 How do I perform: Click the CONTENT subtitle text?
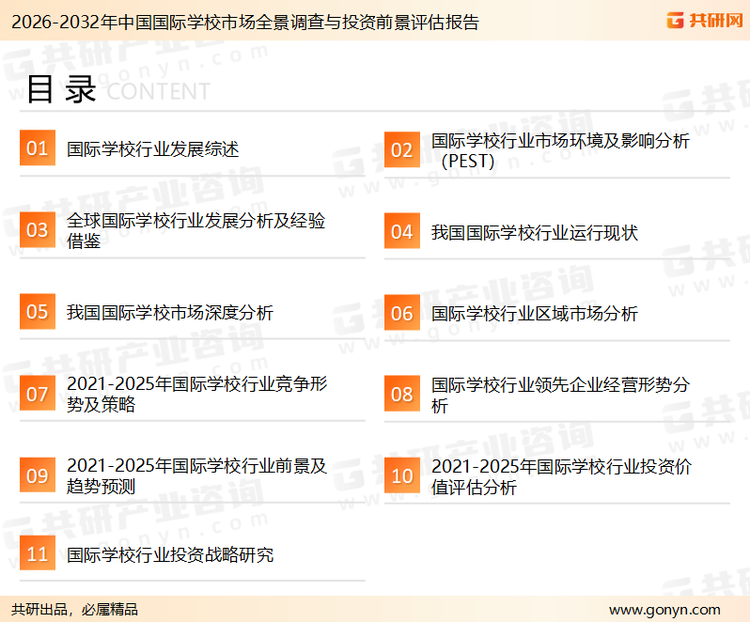click(x=158, y=91)
